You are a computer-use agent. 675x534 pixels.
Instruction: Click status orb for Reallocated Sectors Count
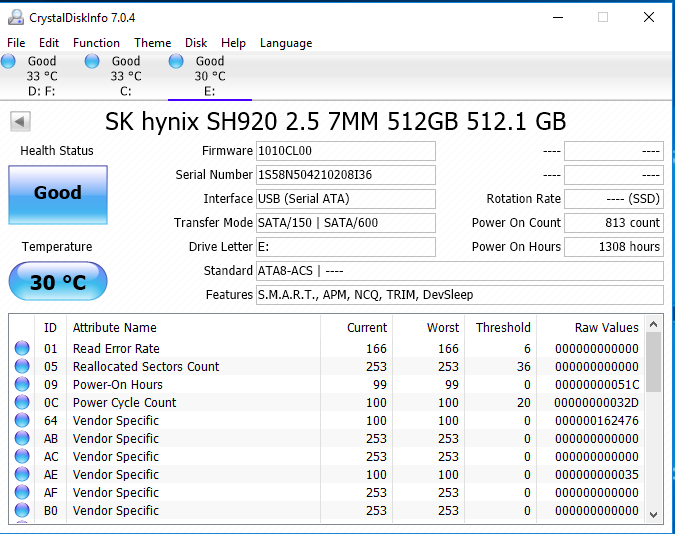[x=22, y=367]
